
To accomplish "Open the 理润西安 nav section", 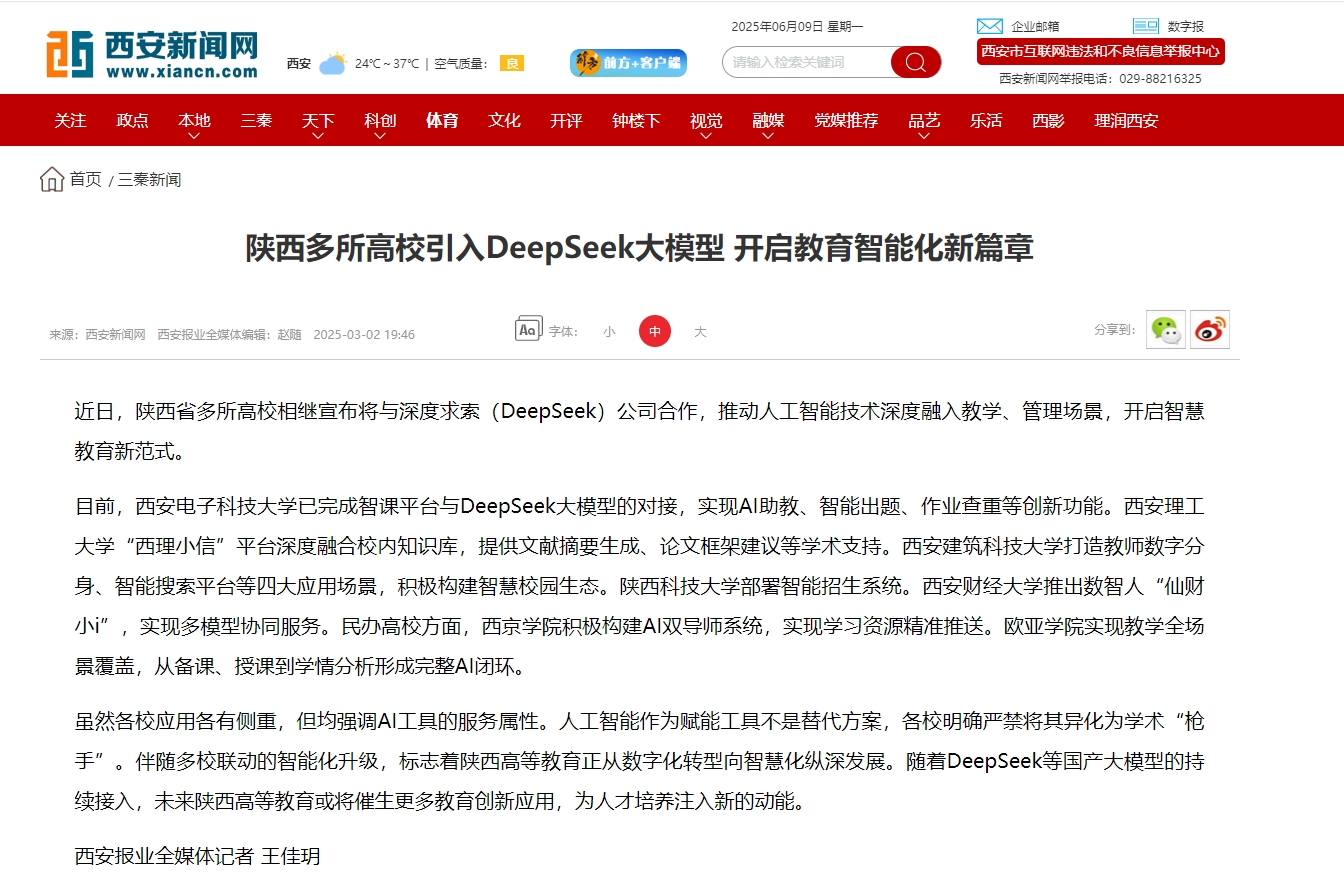I will click(1126, 120).
